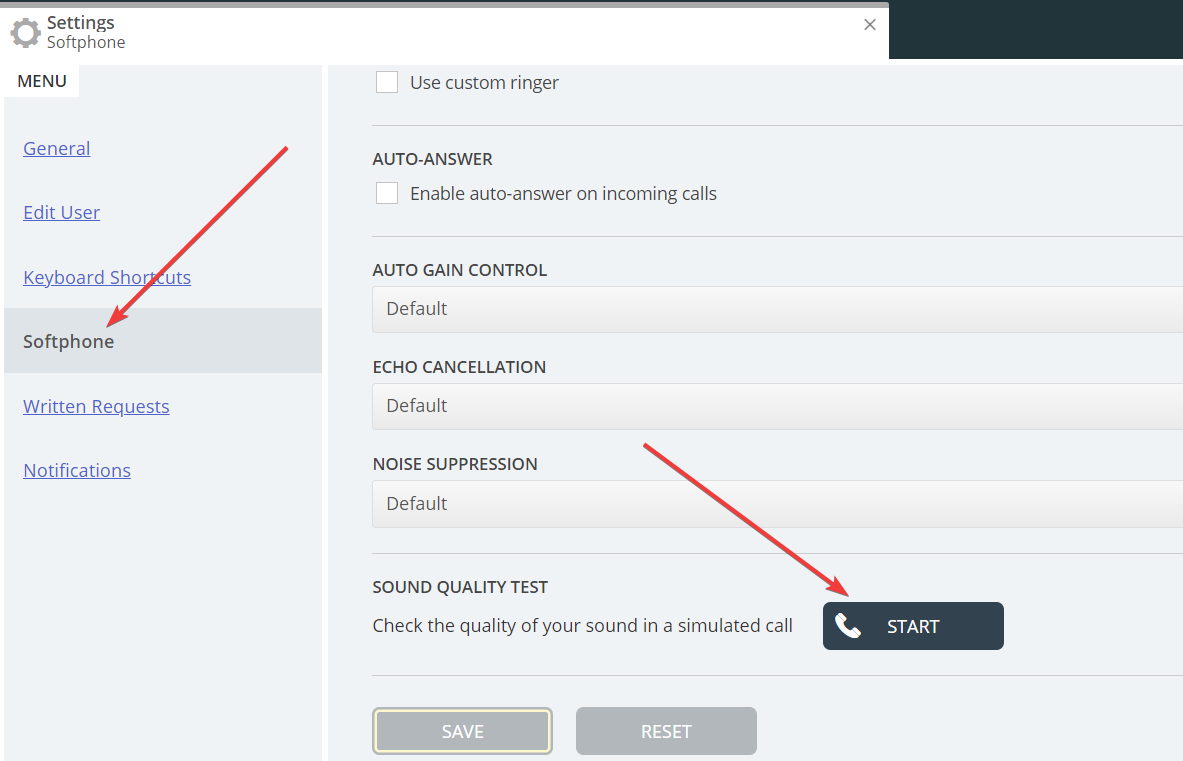Click the 'Settings' window title text
The height and width of the screenshot is (761, 1183).
click(x=81, y=22)
